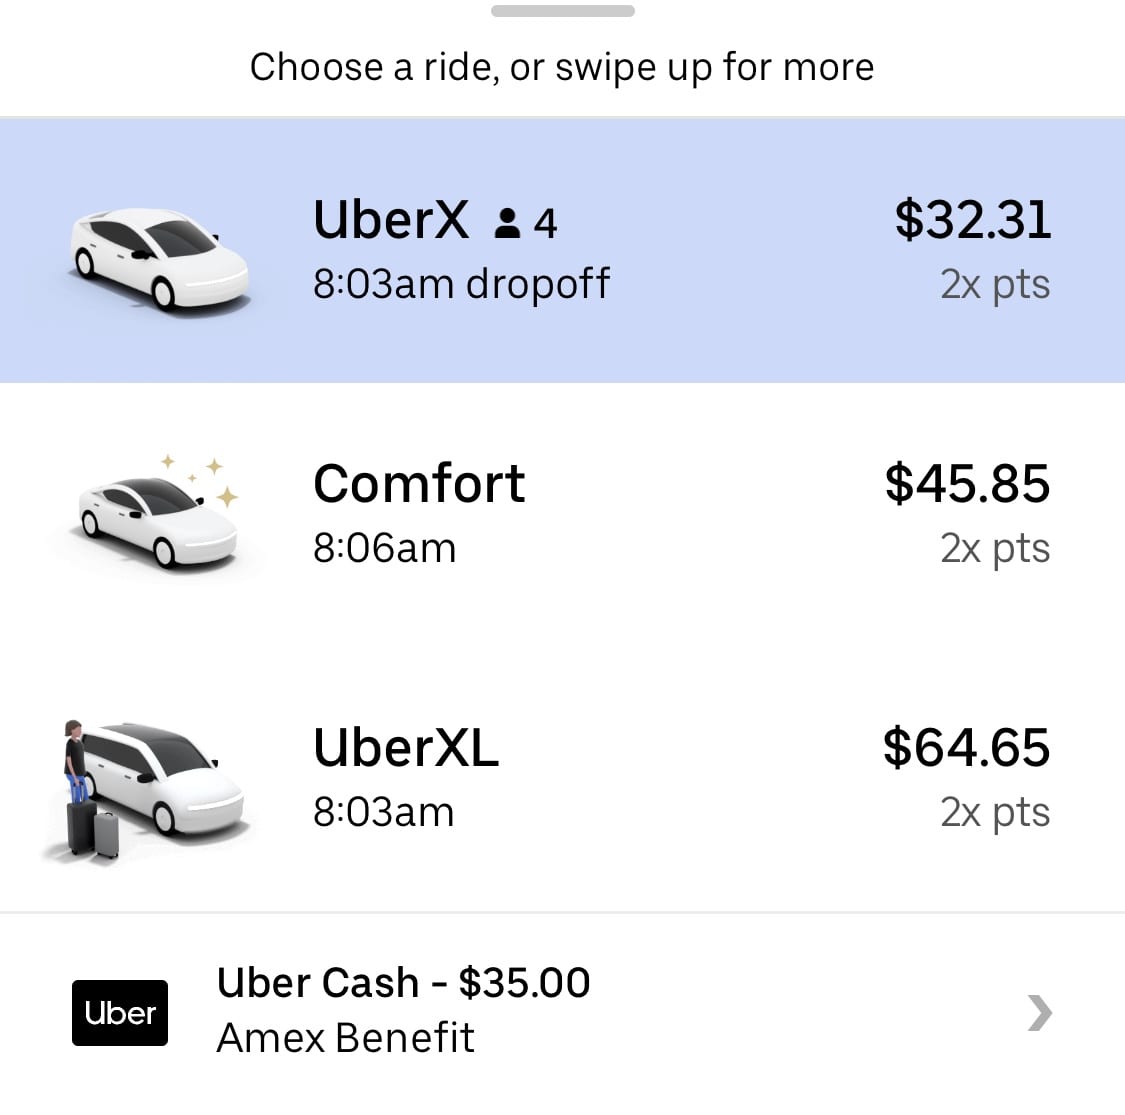
Task: Tap the $32.31 UberX price
Action: pyautogui.click(x=972, y=220)
